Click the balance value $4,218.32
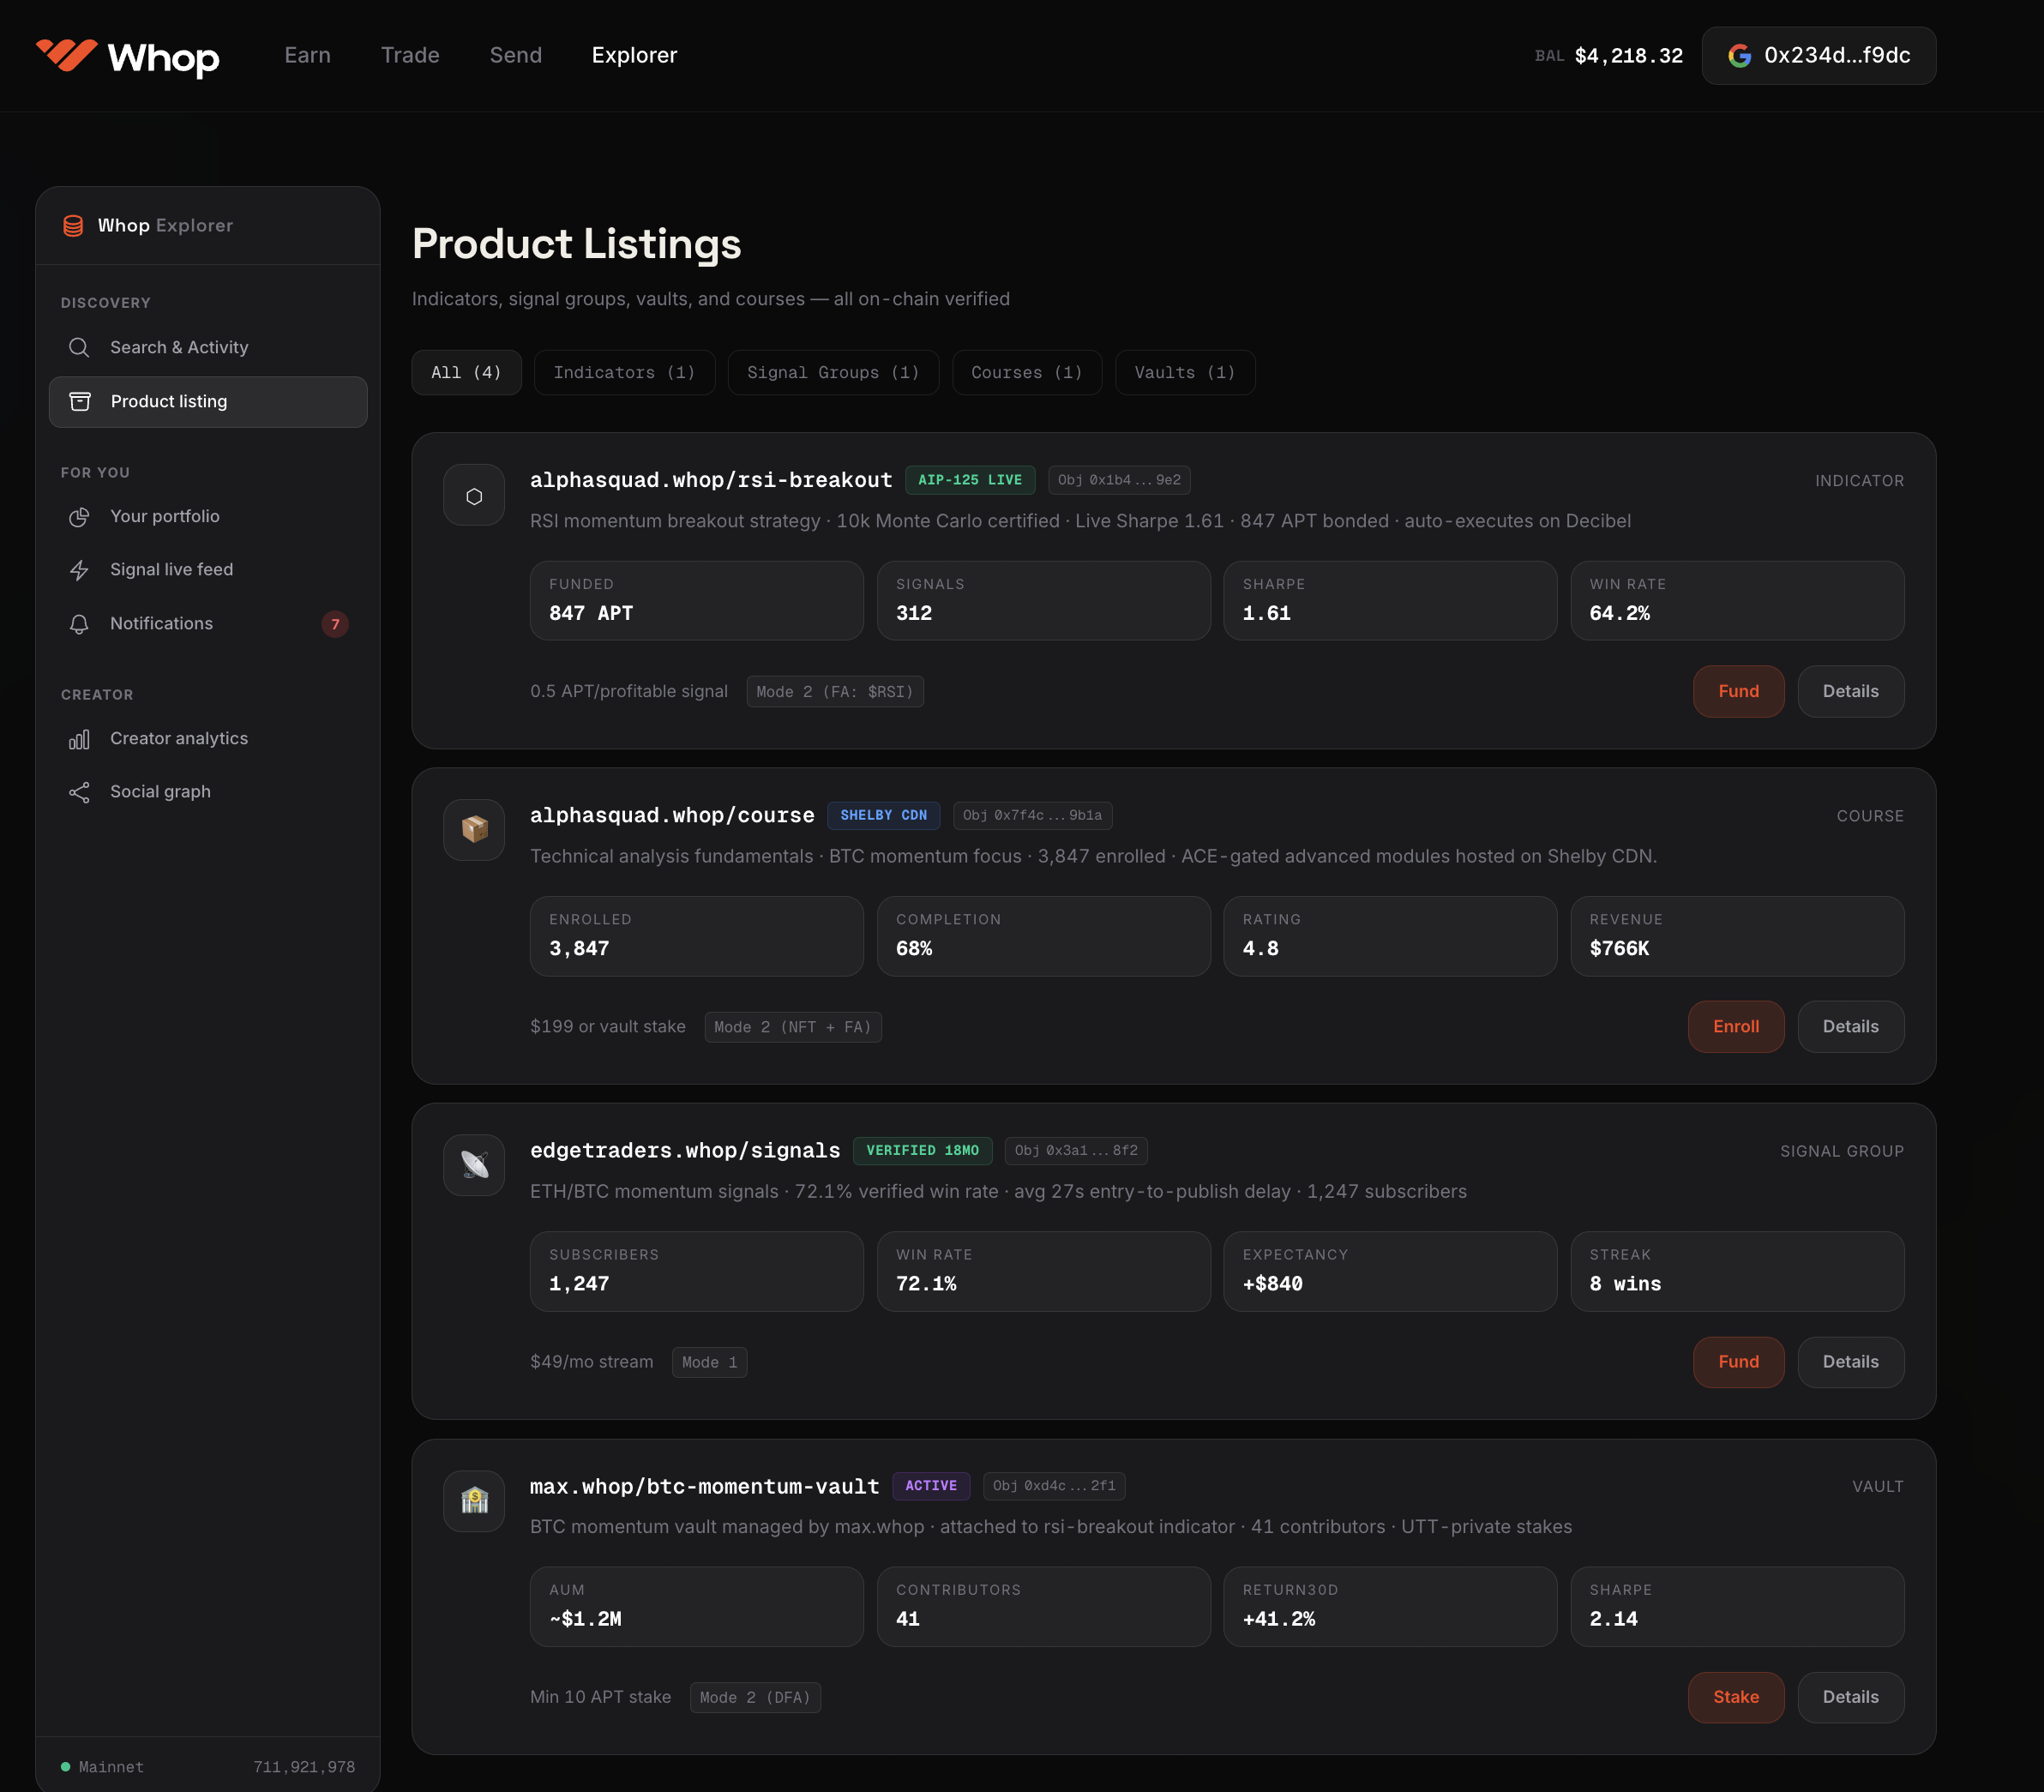The height and width of the screenshot is (1792, 2044). click(x=1629, y=56)
